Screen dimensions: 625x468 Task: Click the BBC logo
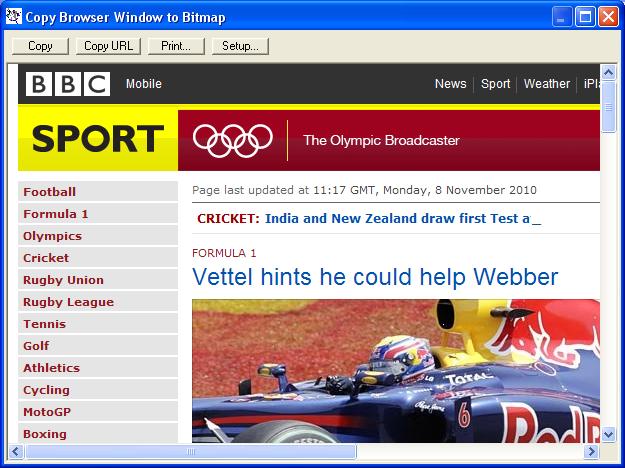pos(68,84)
